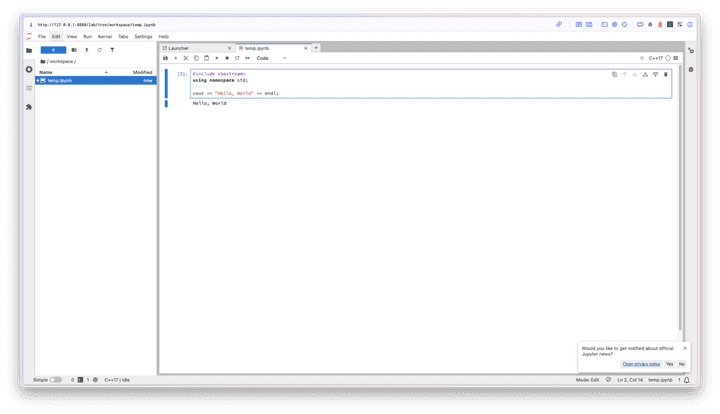Open the Running Terminals and Kernels sidebar icon
The width and height of the screenshot is (720, 414).
(x=29, y=69)
